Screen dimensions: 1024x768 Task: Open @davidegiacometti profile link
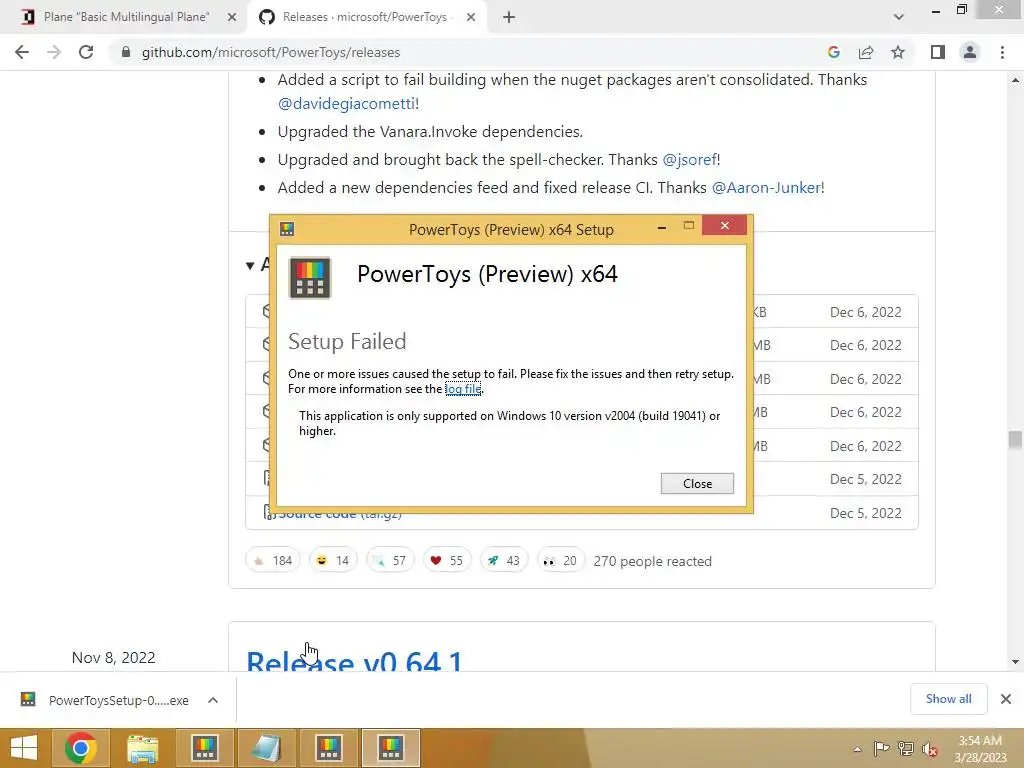click(x=346, y=103)
